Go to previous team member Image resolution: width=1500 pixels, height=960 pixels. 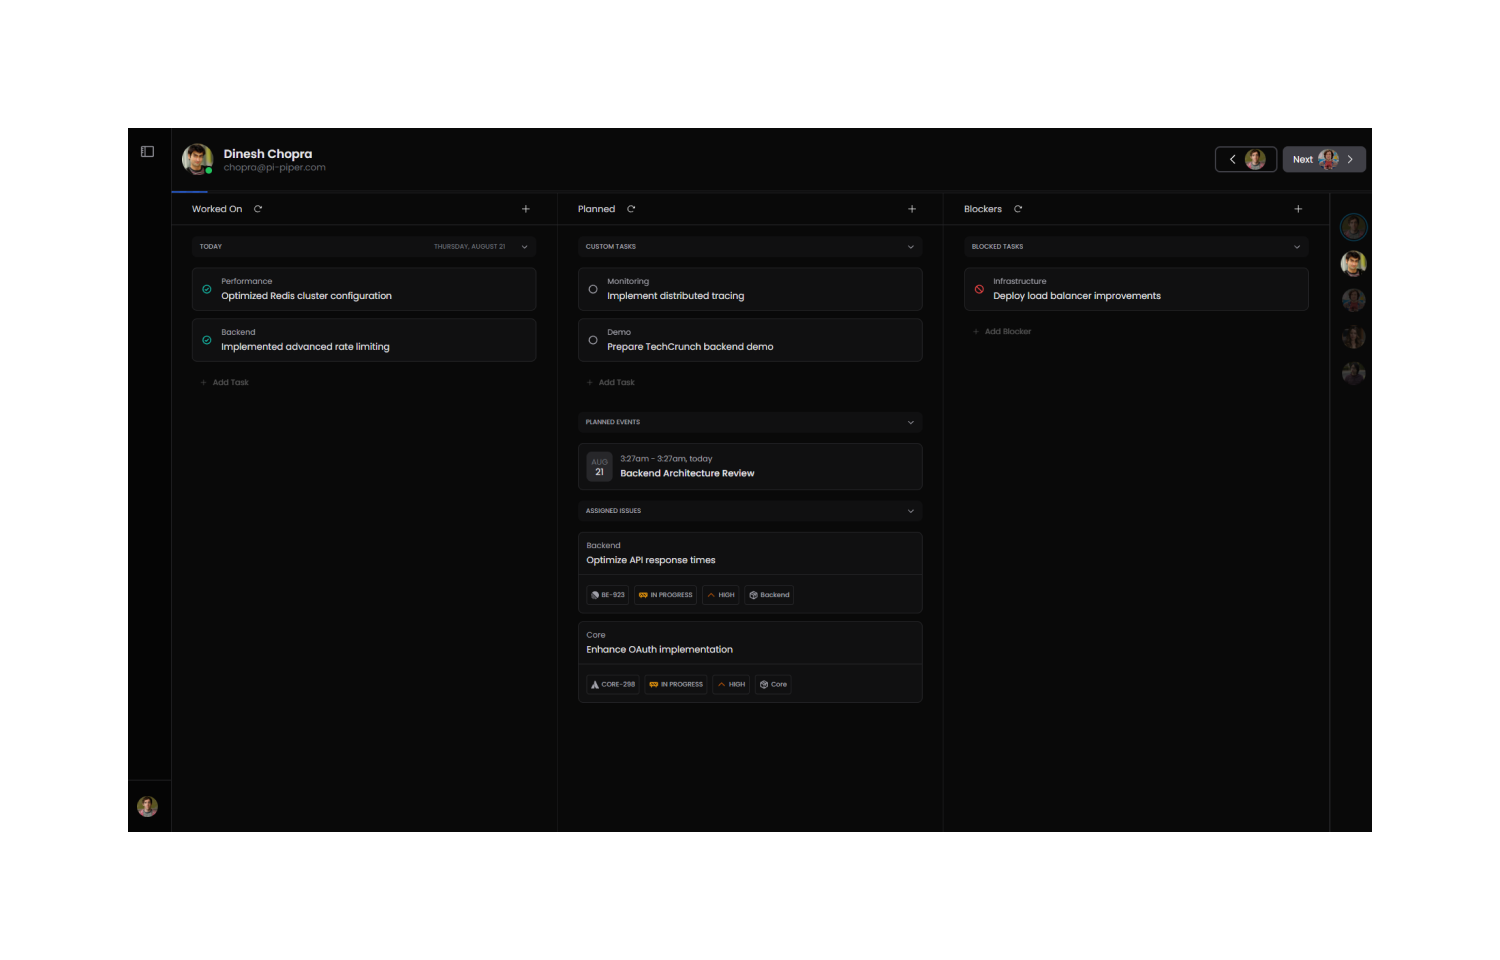click(1246, 159)
